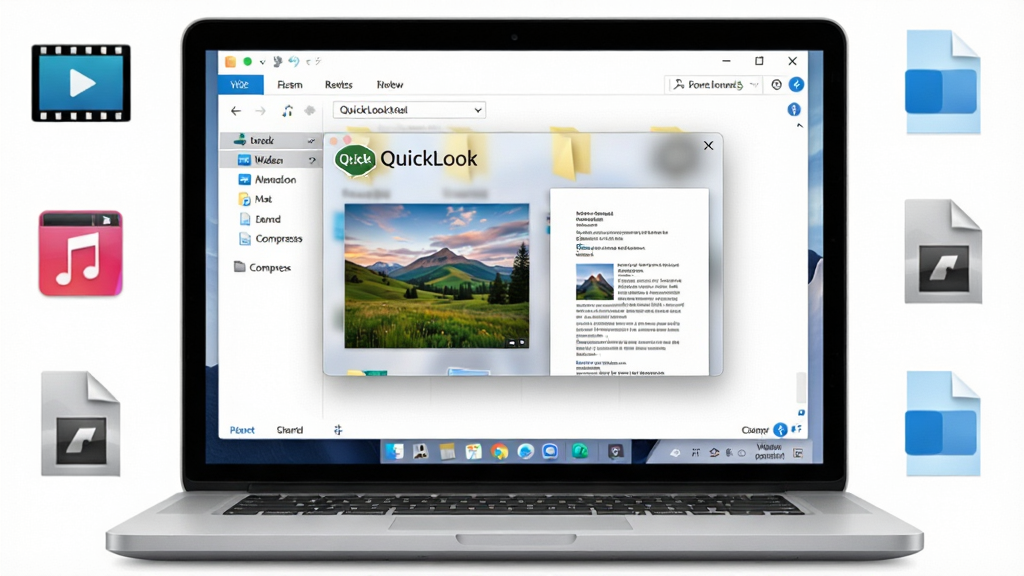The width and height of the screenshot is (1024, 576).
Task: Click the blue circular icon beside the help icon
Action: tap(796, 84)
